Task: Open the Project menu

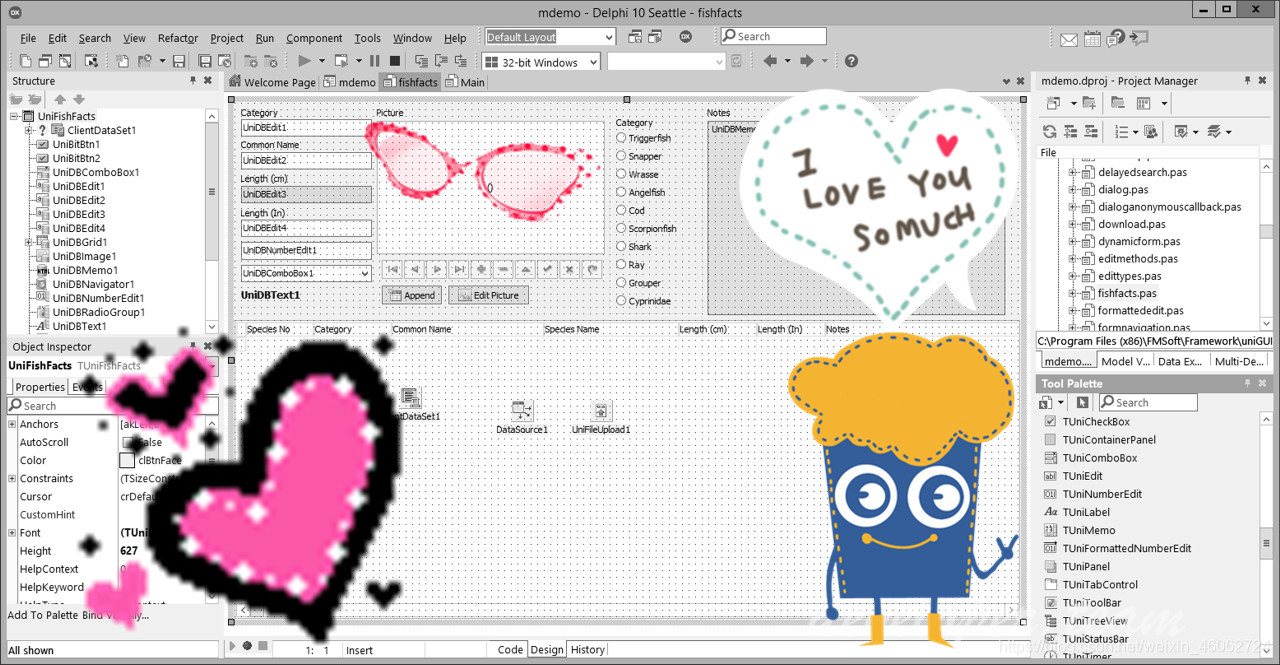Action: click(x=227, y=38)
